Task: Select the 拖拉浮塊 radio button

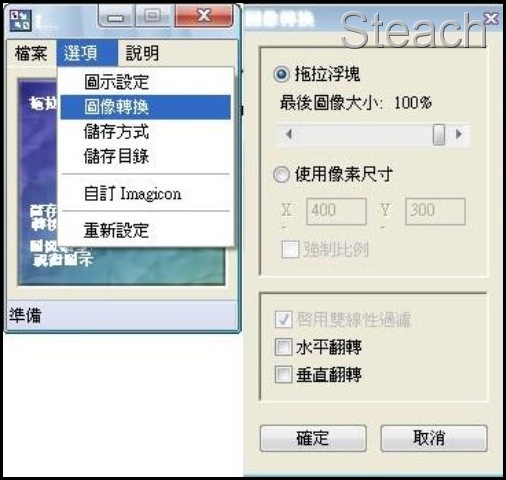Action: 281,74
